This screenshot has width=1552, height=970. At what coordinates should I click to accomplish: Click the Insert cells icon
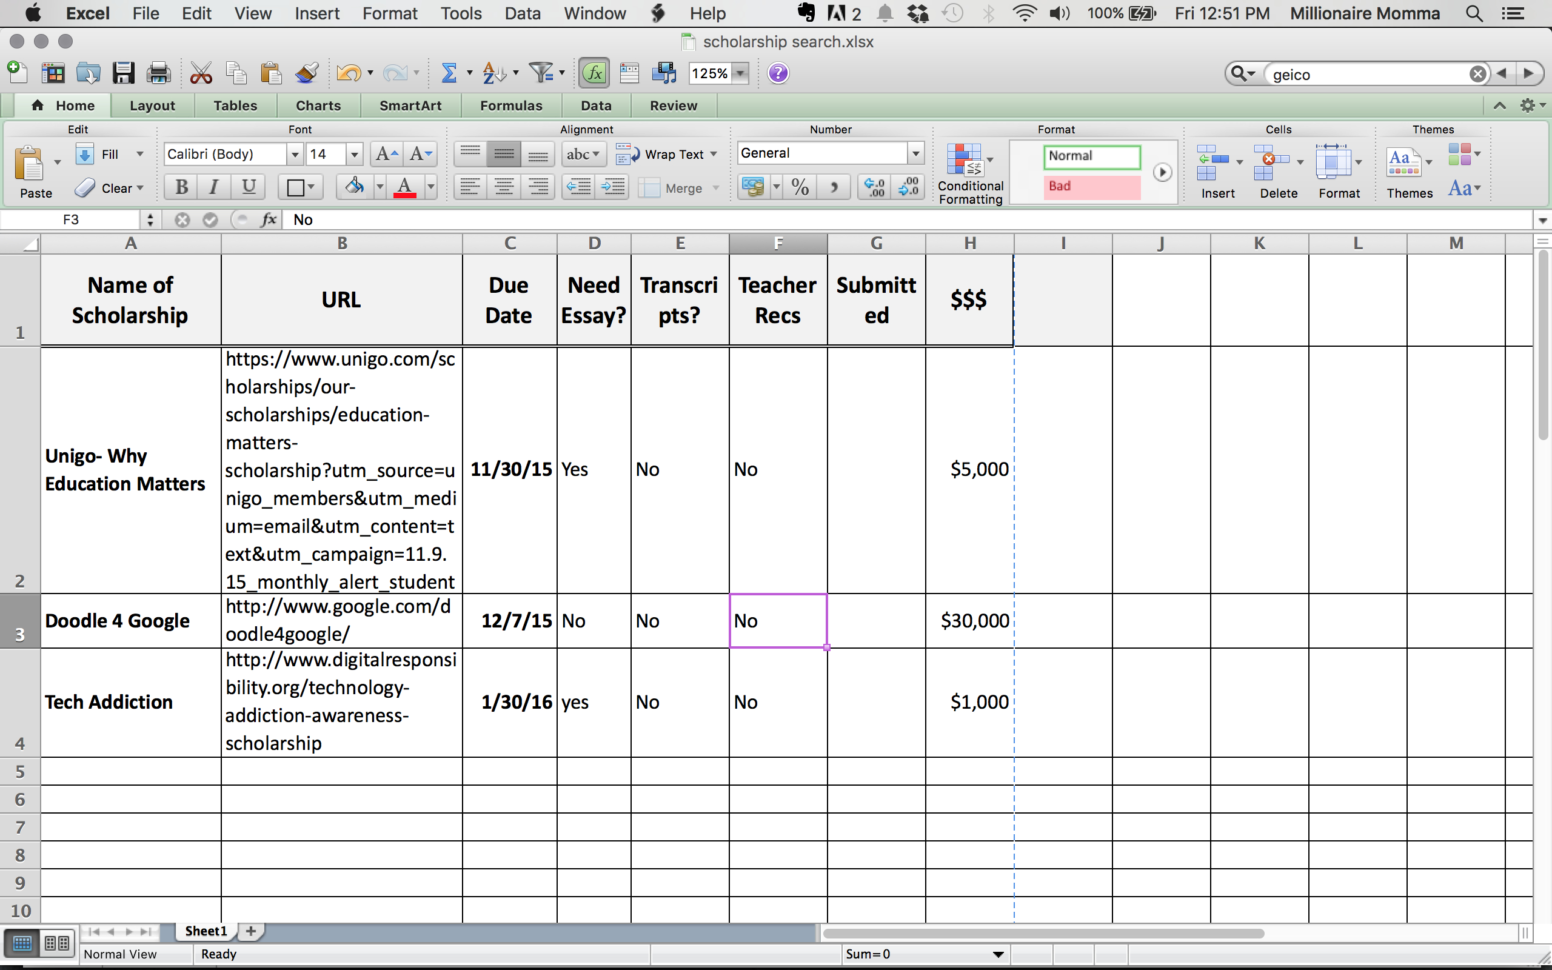(1217, 171)
